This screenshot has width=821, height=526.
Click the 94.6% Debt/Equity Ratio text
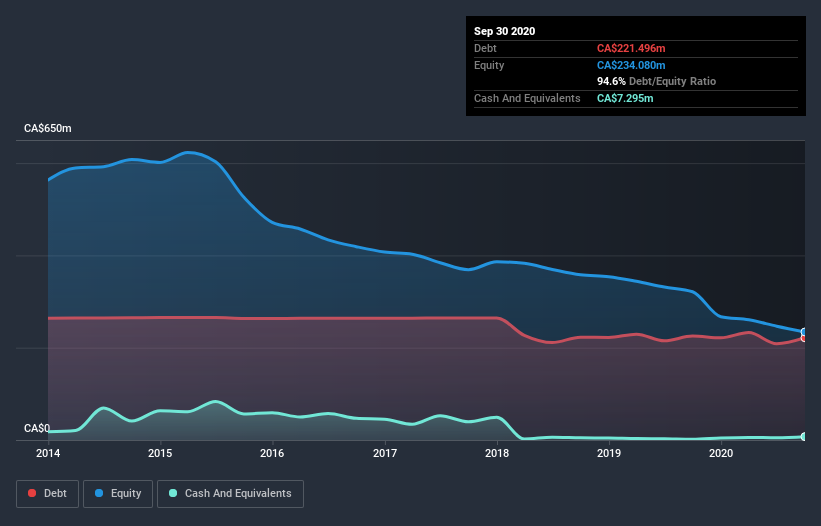(x=657, y=82)
